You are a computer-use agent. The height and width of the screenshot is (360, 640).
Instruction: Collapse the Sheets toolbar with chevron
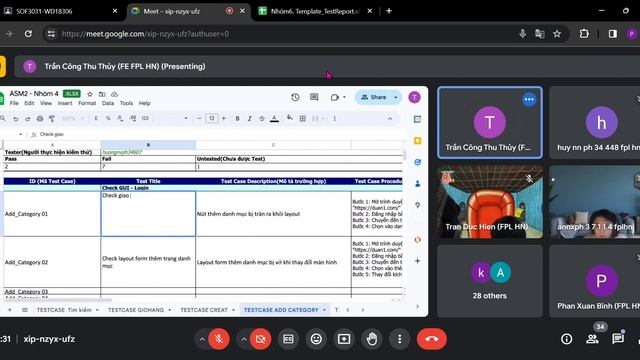point(390,118)
